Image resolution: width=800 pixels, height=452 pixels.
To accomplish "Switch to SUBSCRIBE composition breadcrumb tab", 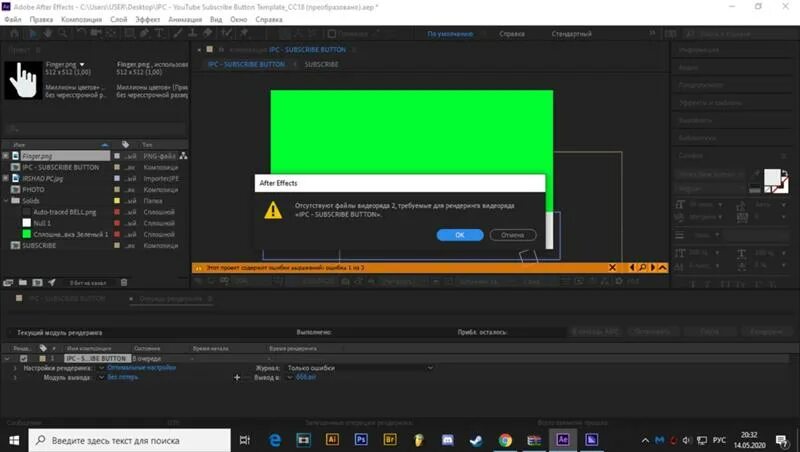I will click(321, 65).
